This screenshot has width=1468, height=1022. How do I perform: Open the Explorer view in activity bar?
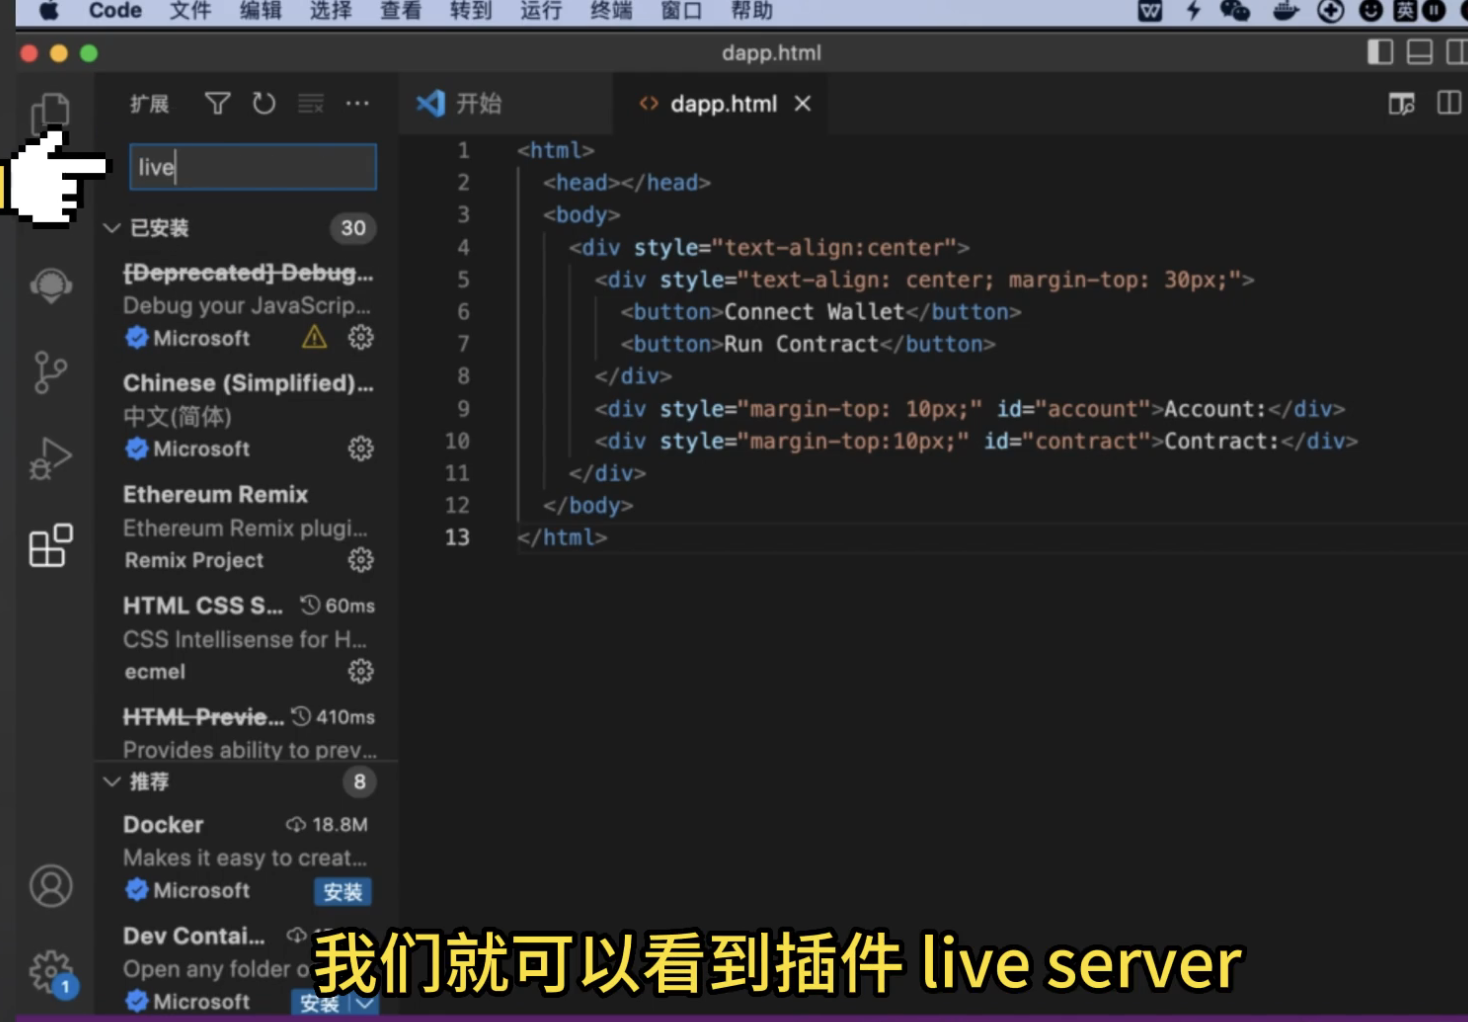pyautogui.click(x=50, y=112)
